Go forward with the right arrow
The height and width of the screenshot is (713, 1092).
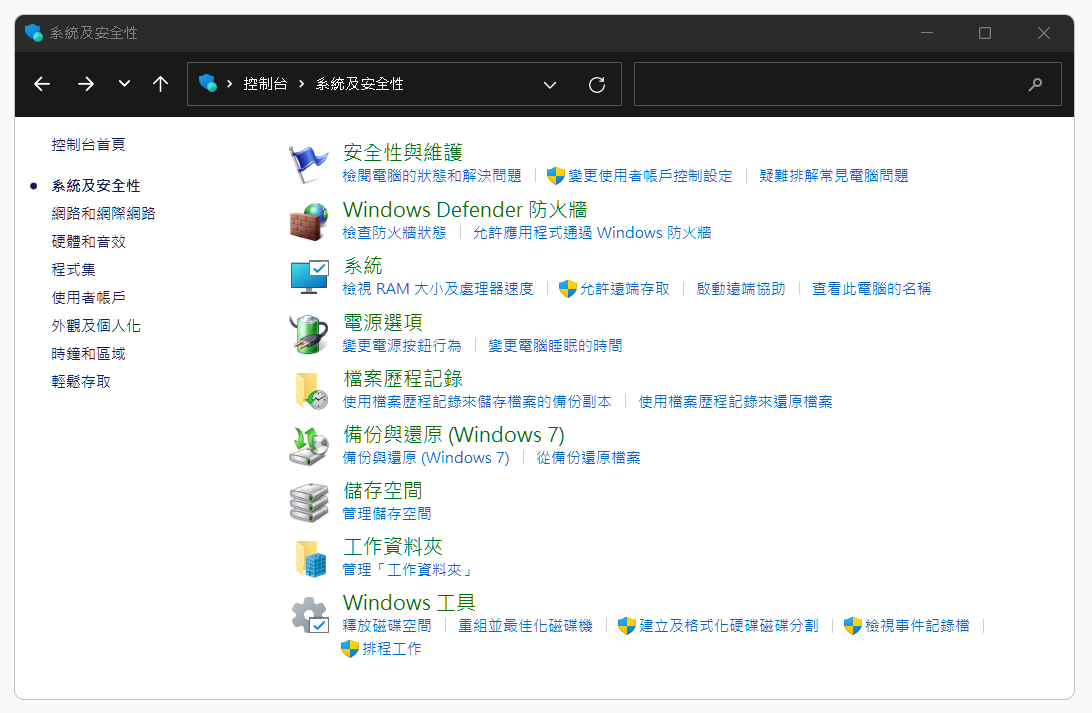pos(86,84)
